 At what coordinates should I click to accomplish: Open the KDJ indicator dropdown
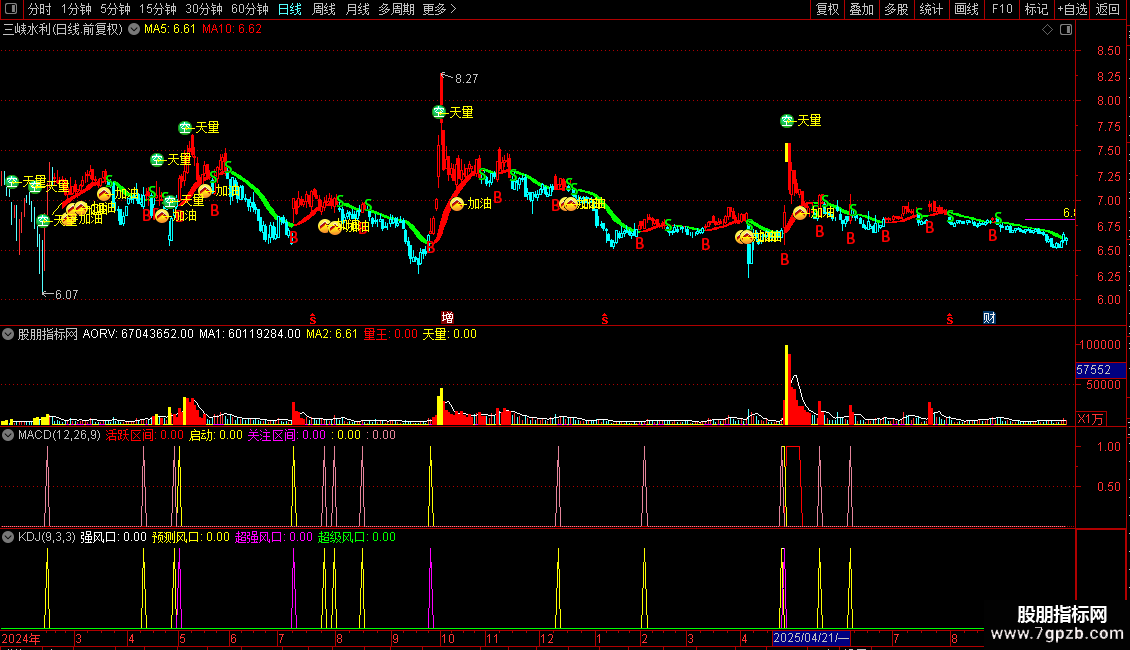8,537
